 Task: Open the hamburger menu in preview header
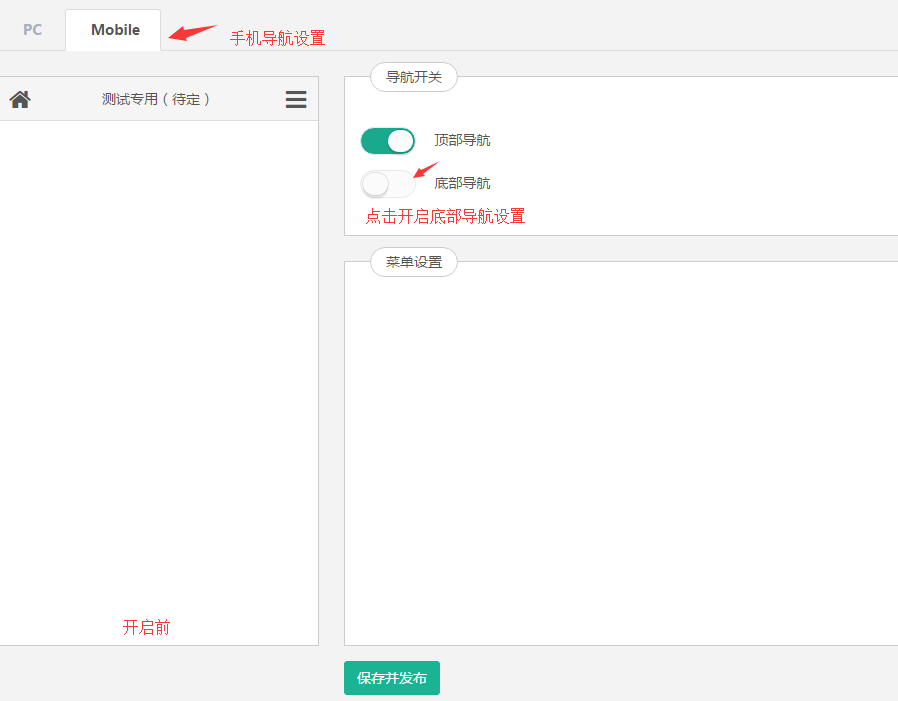point(296,99)
